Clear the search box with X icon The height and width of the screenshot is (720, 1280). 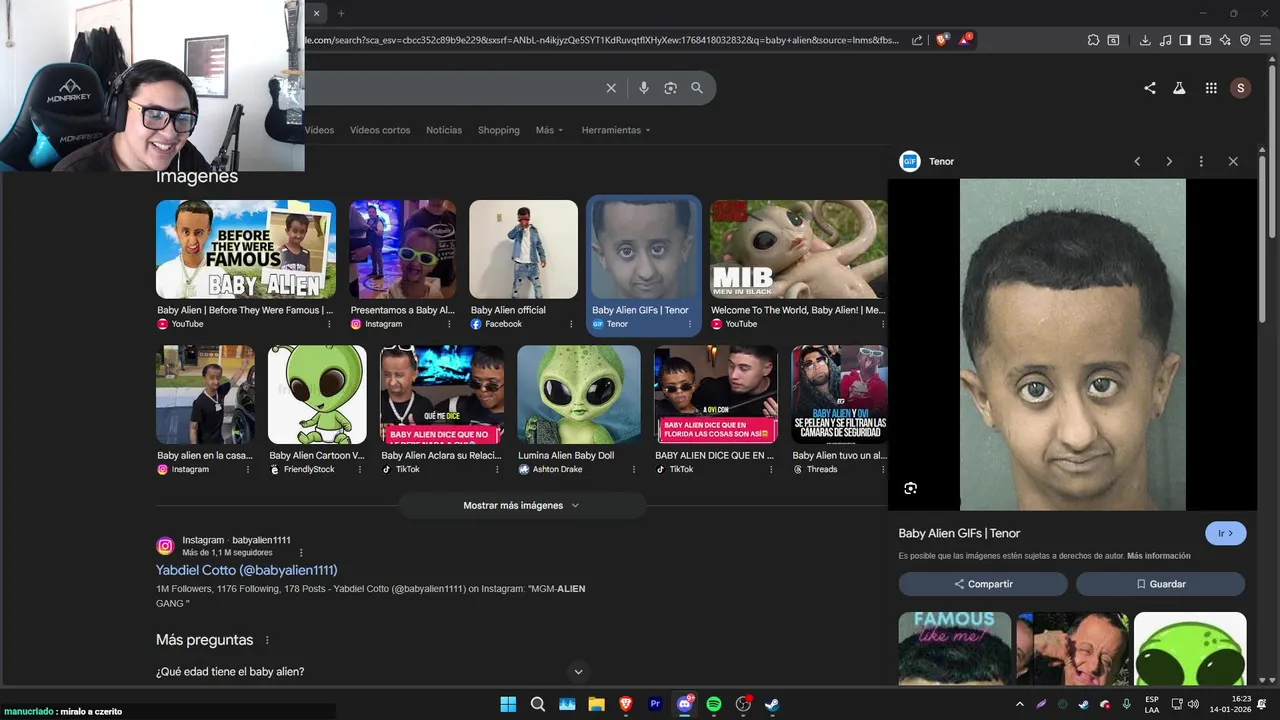tap(611, 88)
